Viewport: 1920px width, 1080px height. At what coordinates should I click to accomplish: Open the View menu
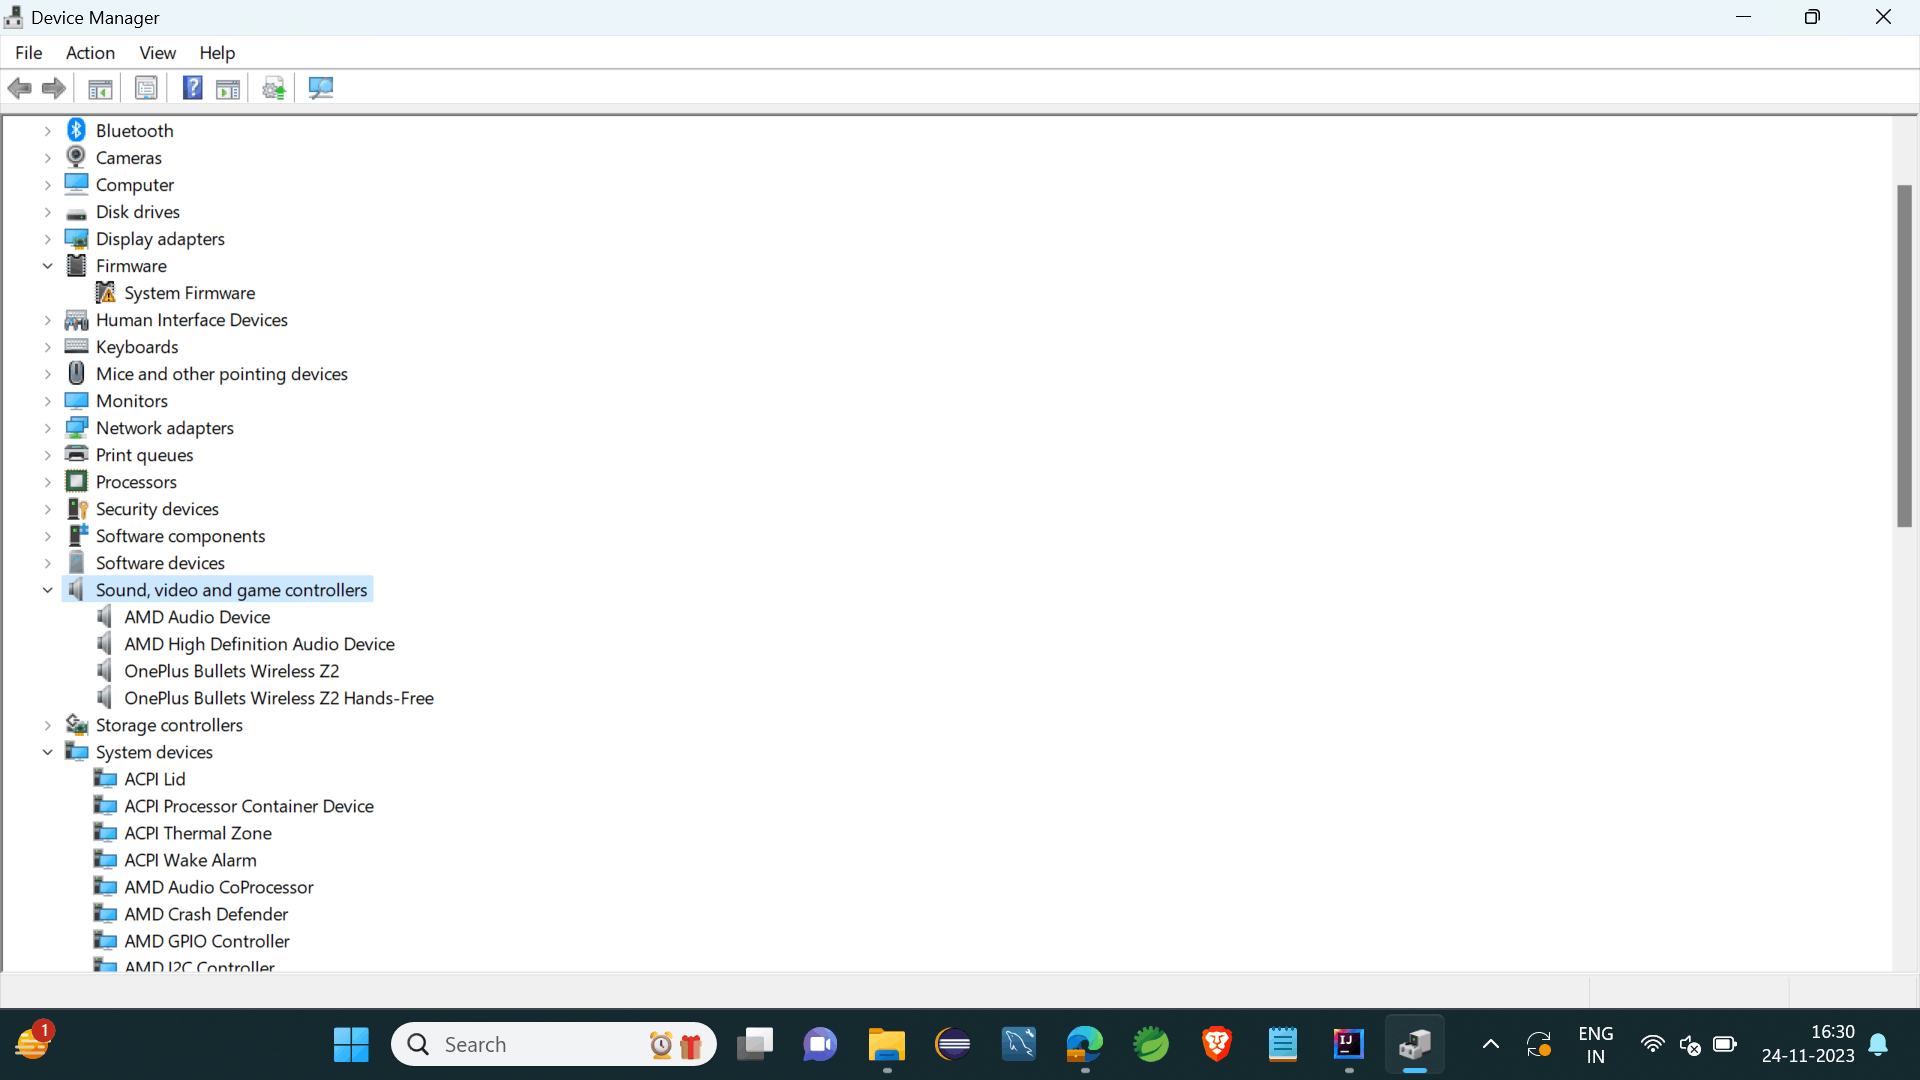point(157,53)
